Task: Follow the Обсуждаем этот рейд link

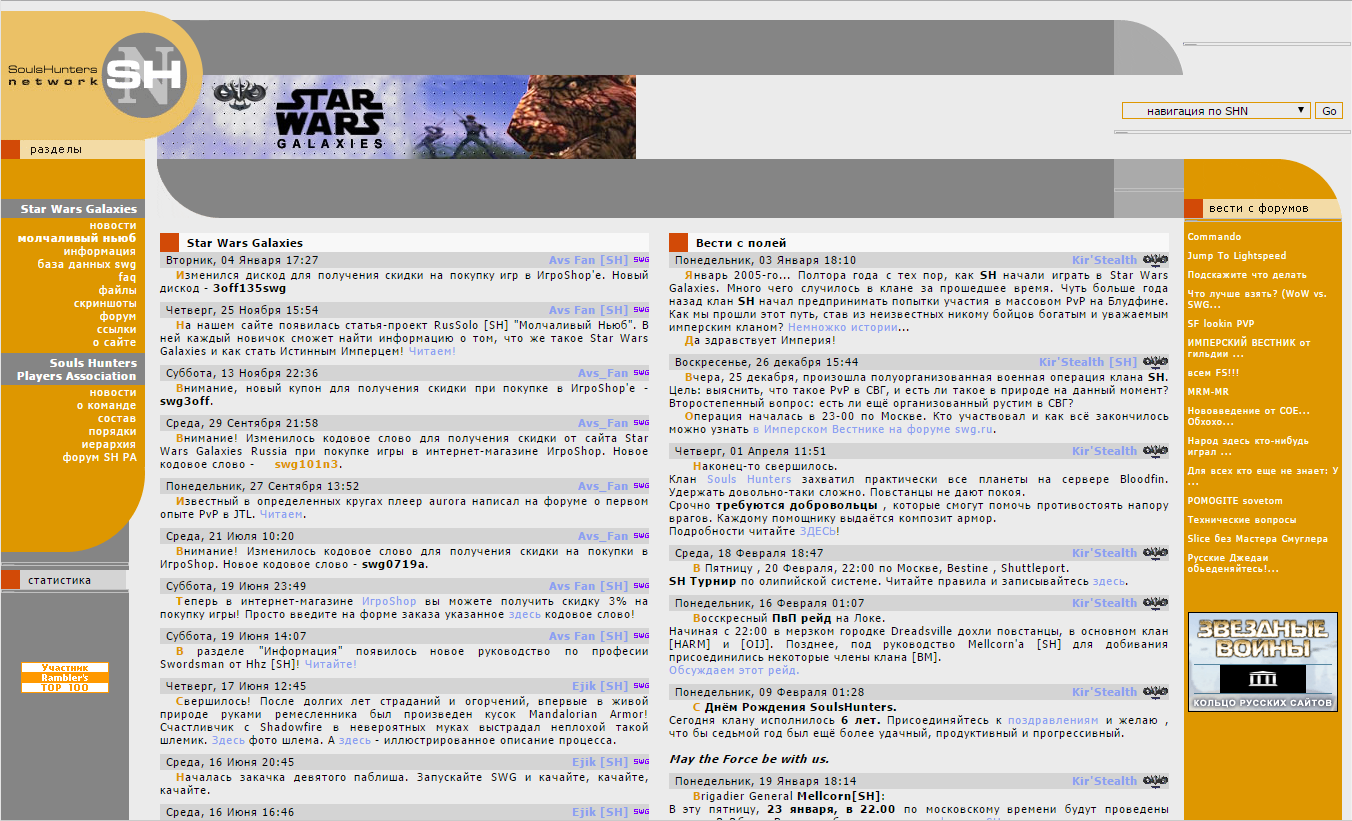Action: [734, 670]
